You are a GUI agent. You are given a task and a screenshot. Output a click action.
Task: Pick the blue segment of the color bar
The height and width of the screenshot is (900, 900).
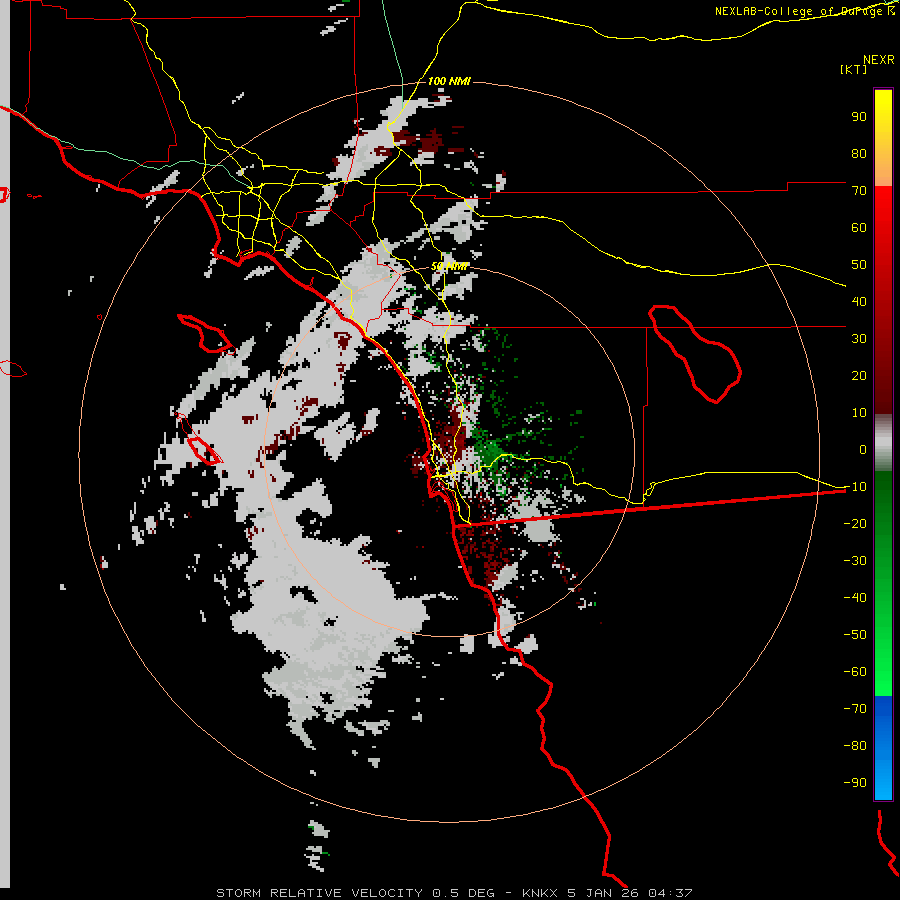(x=883, y=747)
